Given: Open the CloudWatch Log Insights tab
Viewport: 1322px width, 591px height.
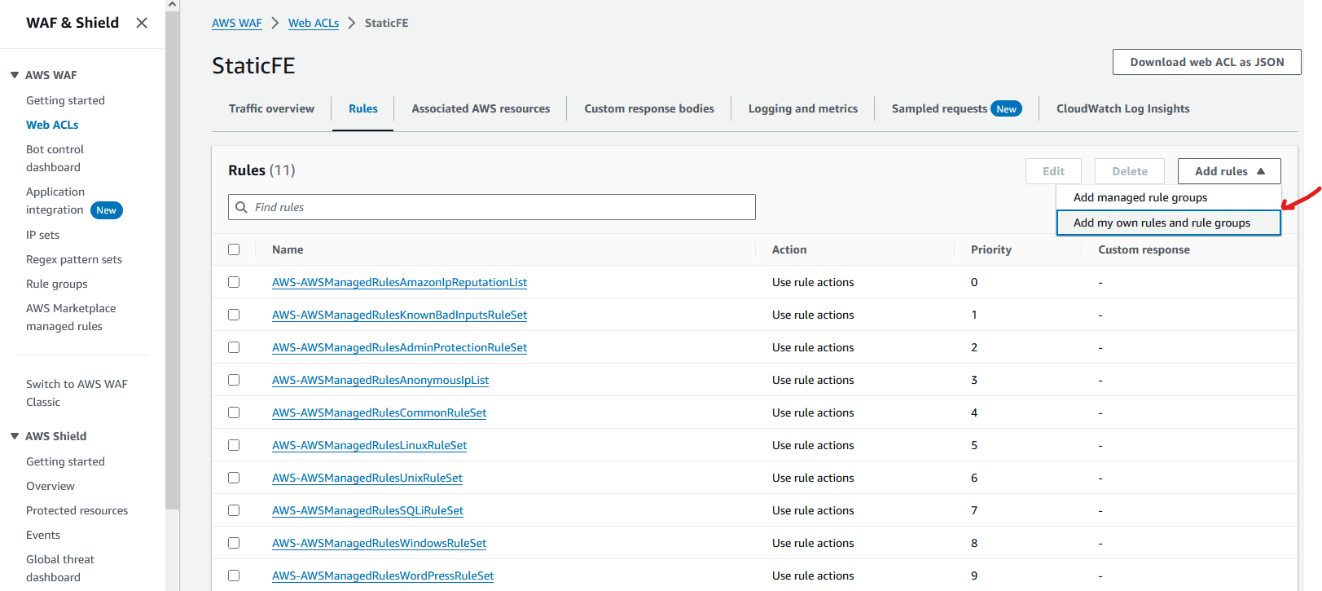Looking at the screenshot, I should (x=1123, y=109).
